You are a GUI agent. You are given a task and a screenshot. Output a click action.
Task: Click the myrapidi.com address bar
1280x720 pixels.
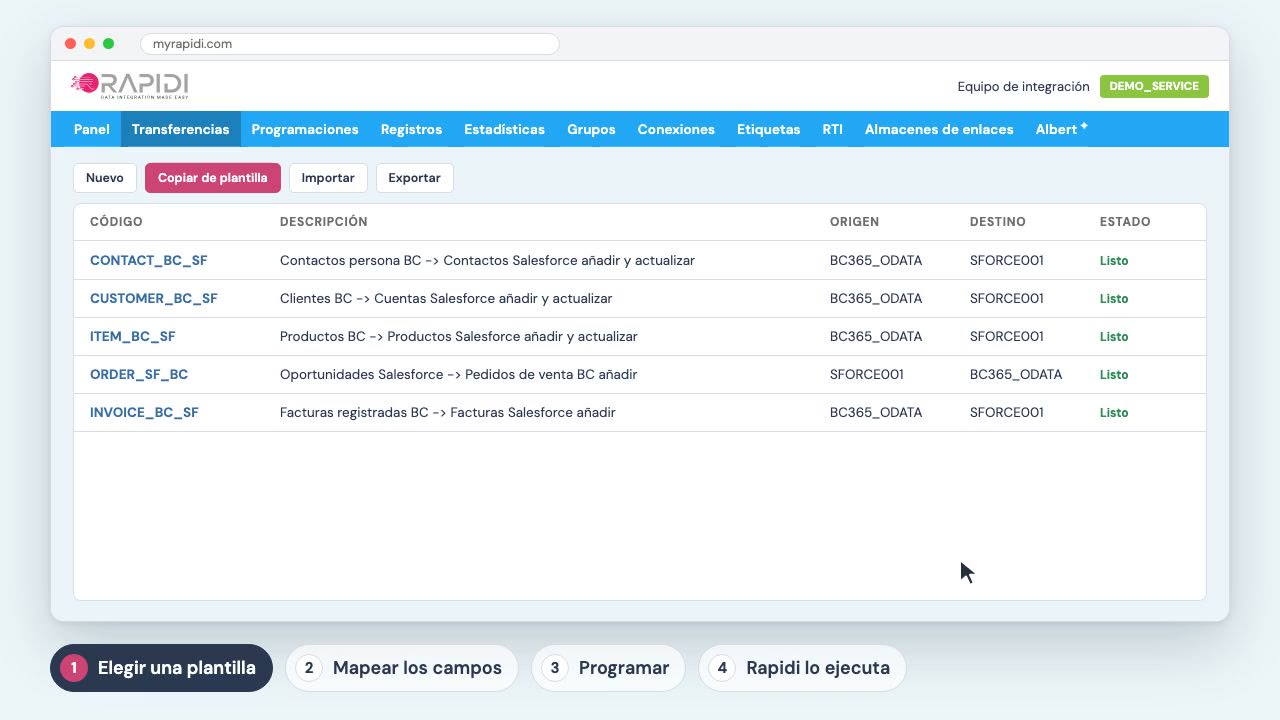click(x=350, y=44)
